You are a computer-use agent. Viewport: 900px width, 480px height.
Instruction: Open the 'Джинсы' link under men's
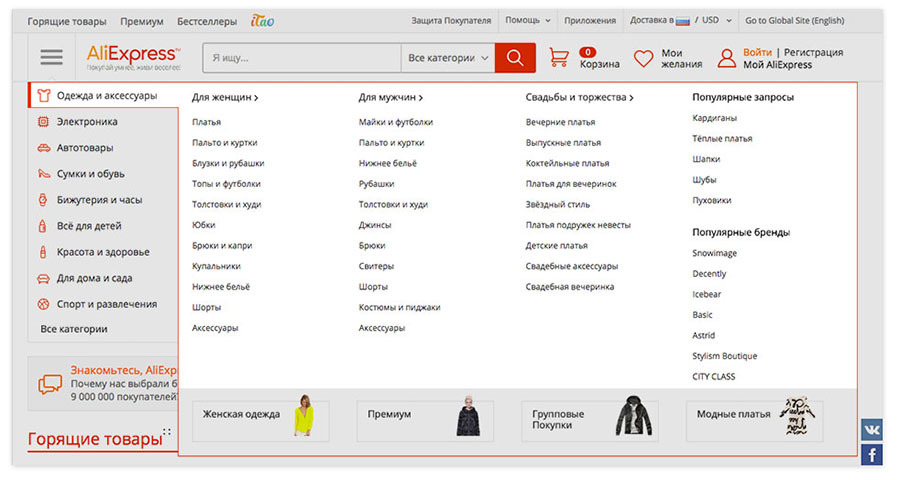375,225
